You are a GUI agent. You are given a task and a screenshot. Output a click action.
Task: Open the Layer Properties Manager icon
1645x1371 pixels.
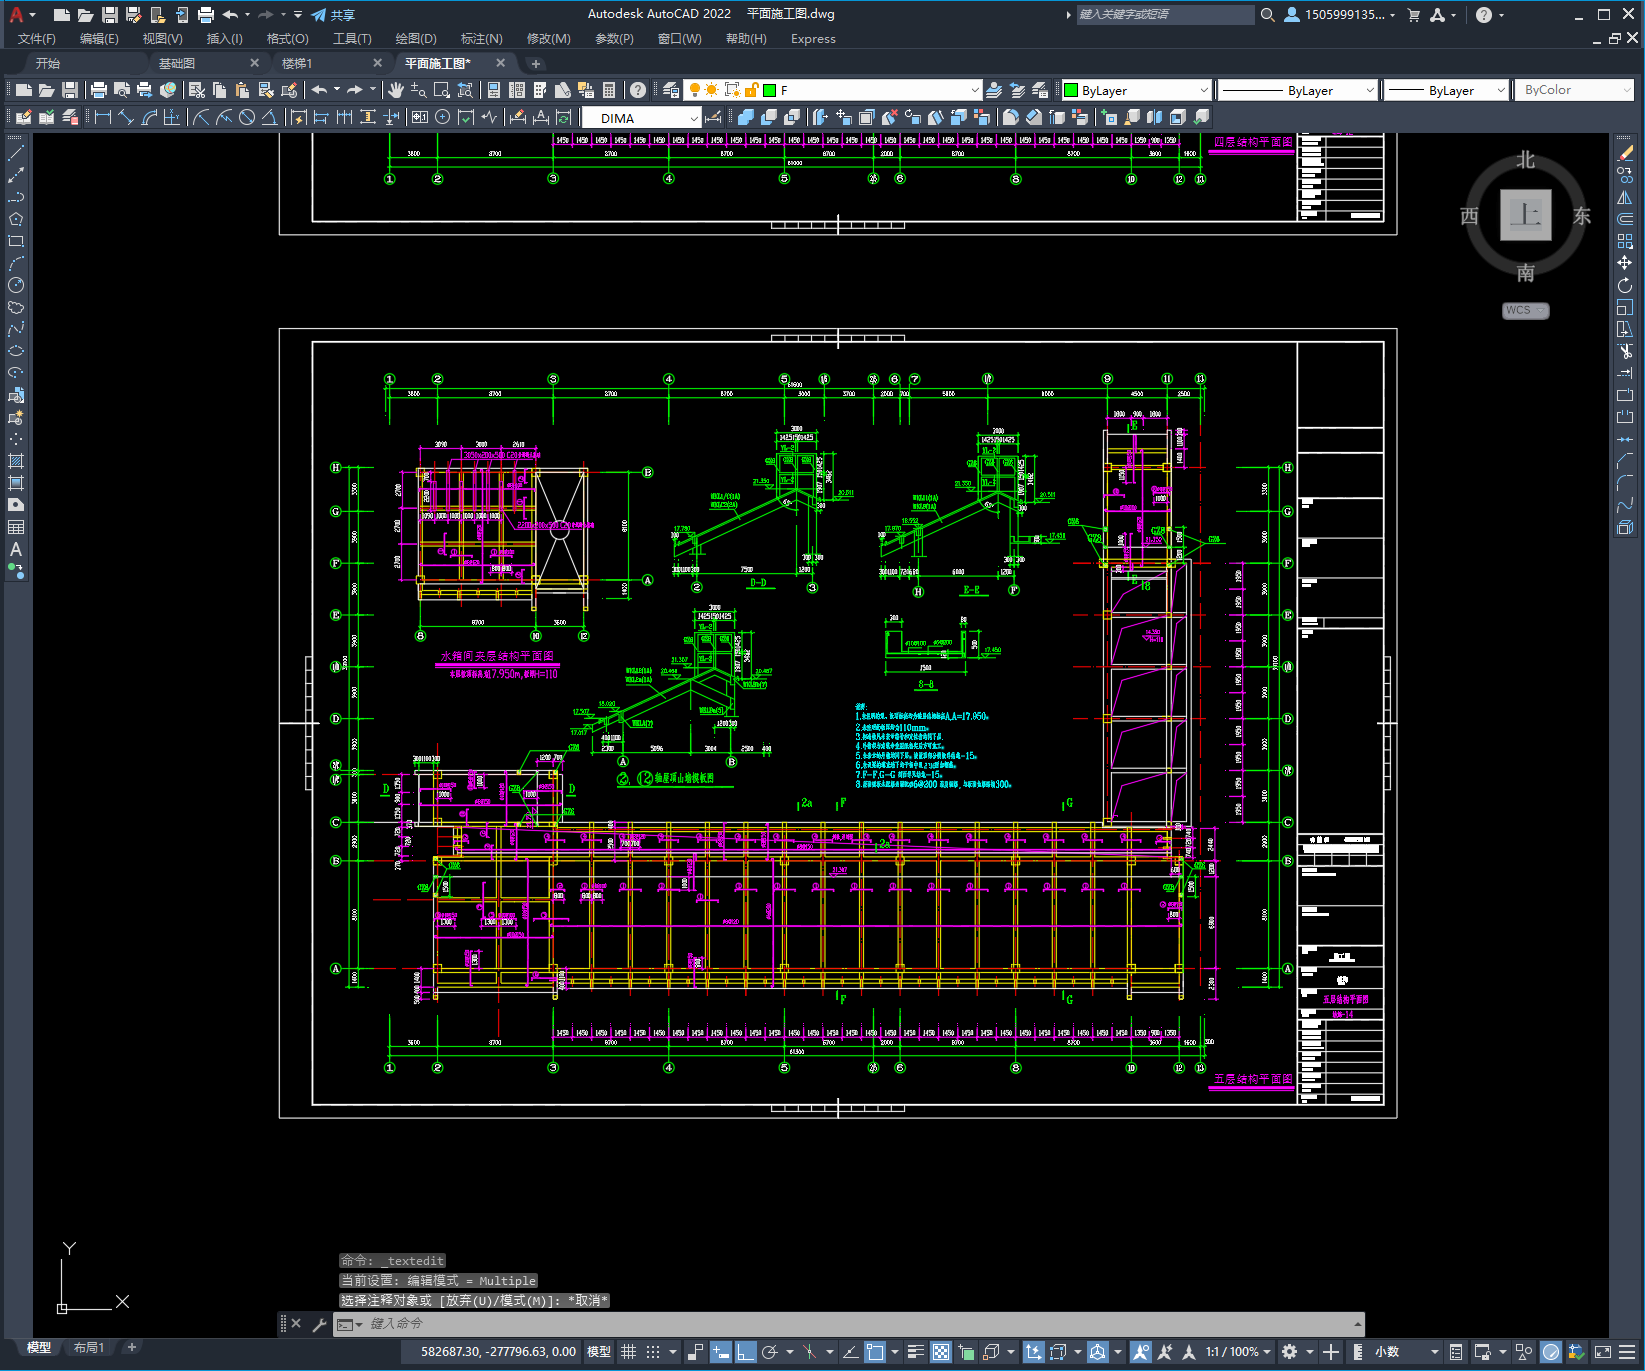tap(670, 90)
